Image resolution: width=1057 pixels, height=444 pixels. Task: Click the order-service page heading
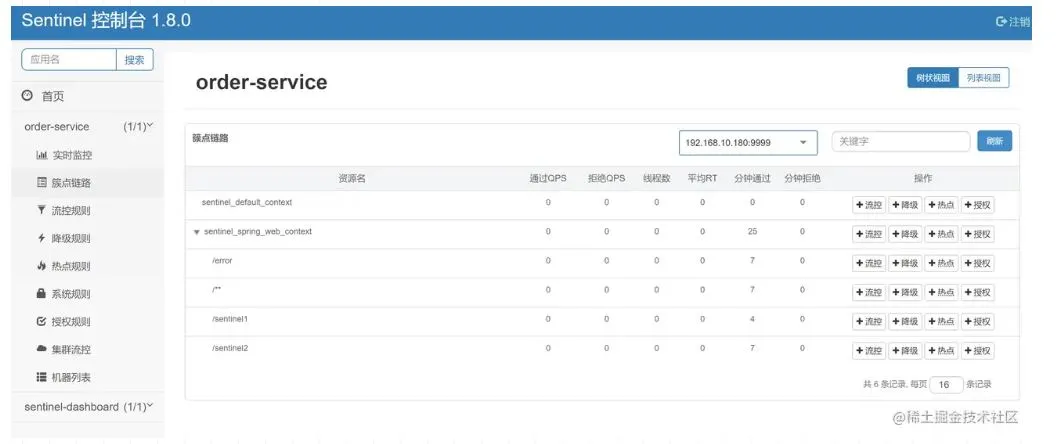262,82
